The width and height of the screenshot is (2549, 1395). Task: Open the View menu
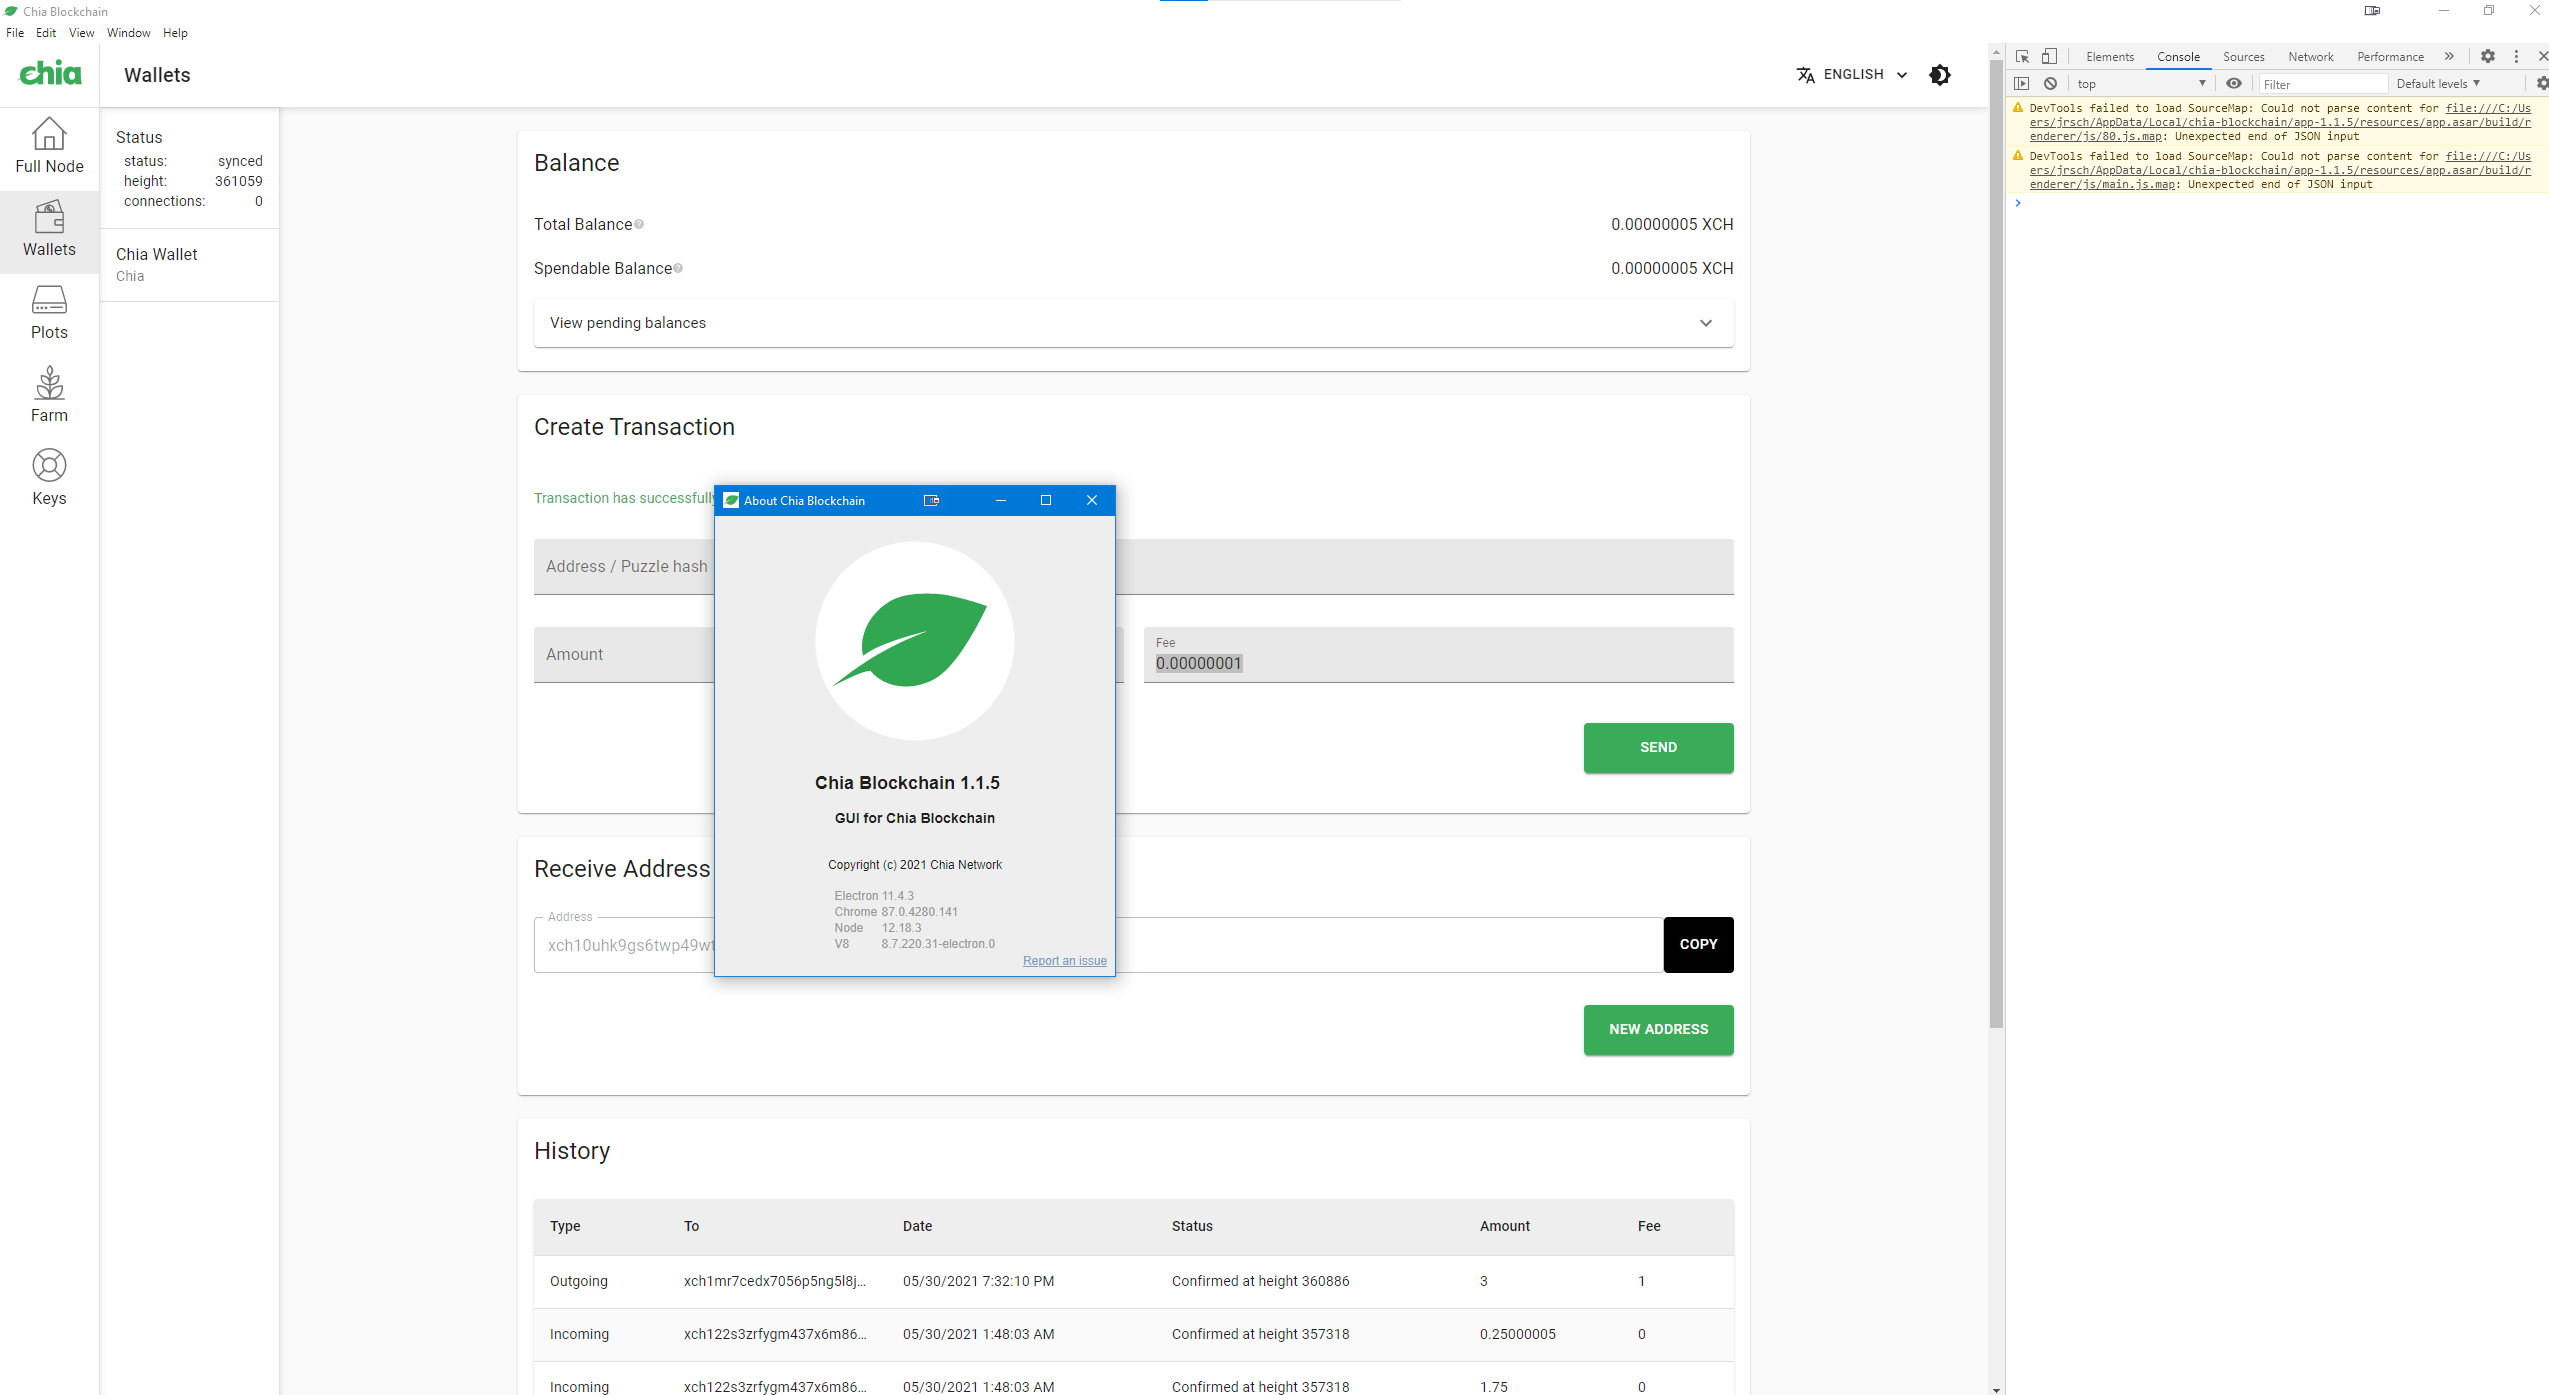(81, 33)
